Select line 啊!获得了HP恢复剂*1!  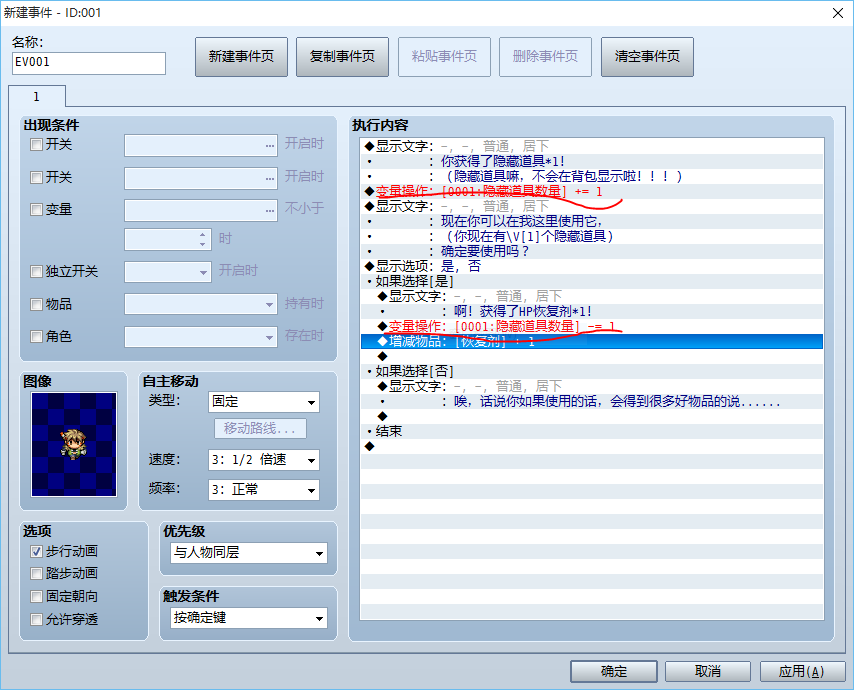tap(591, 311)
